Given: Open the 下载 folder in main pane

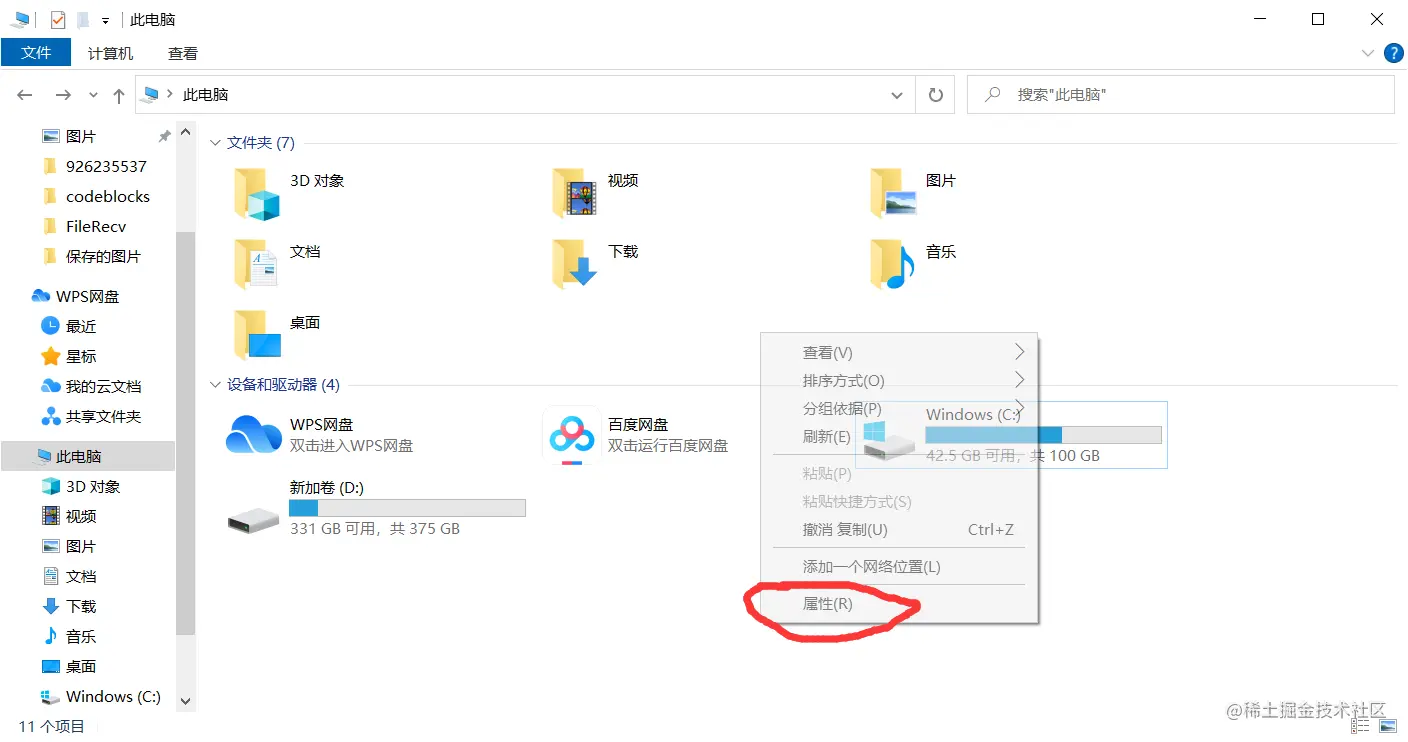Looking at the screenshot, I should (575, 264).
